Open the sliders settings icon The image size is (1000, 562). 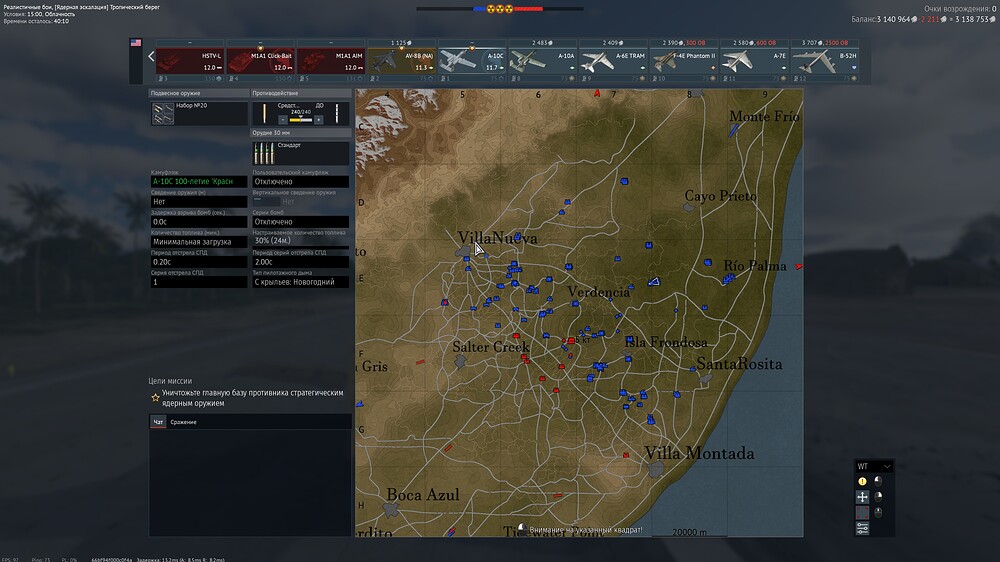pos(862,528)
